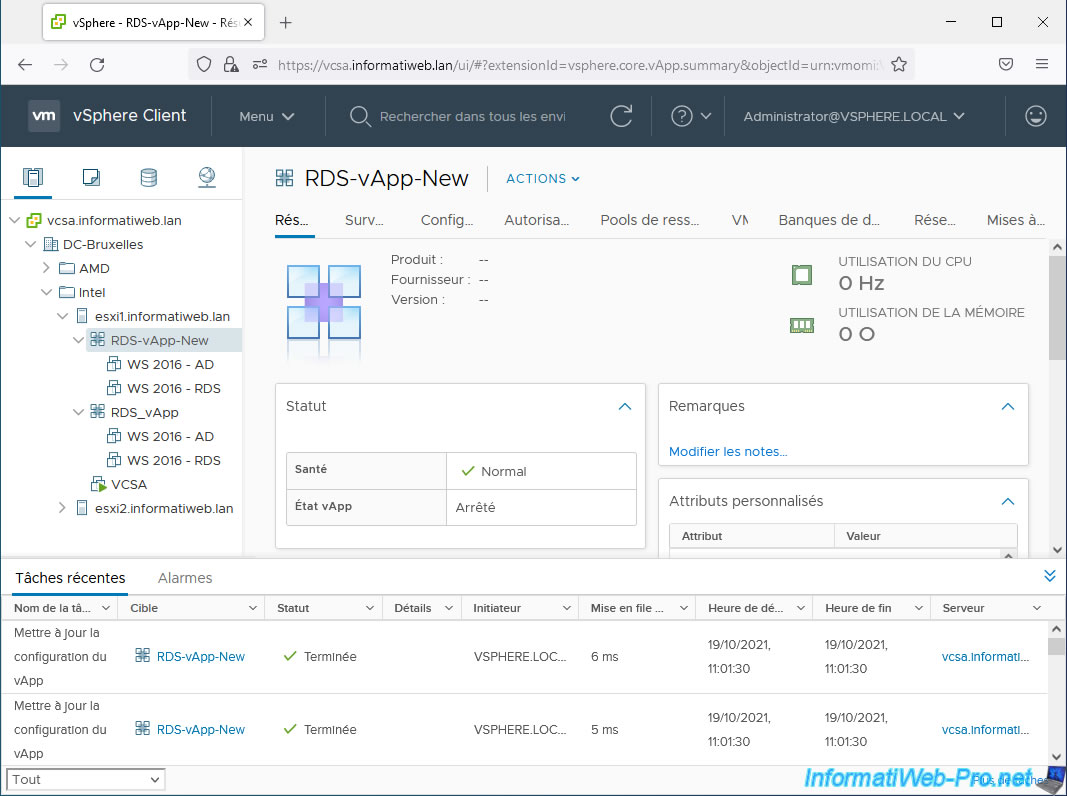Collapse the Statut card

(625, 406)
